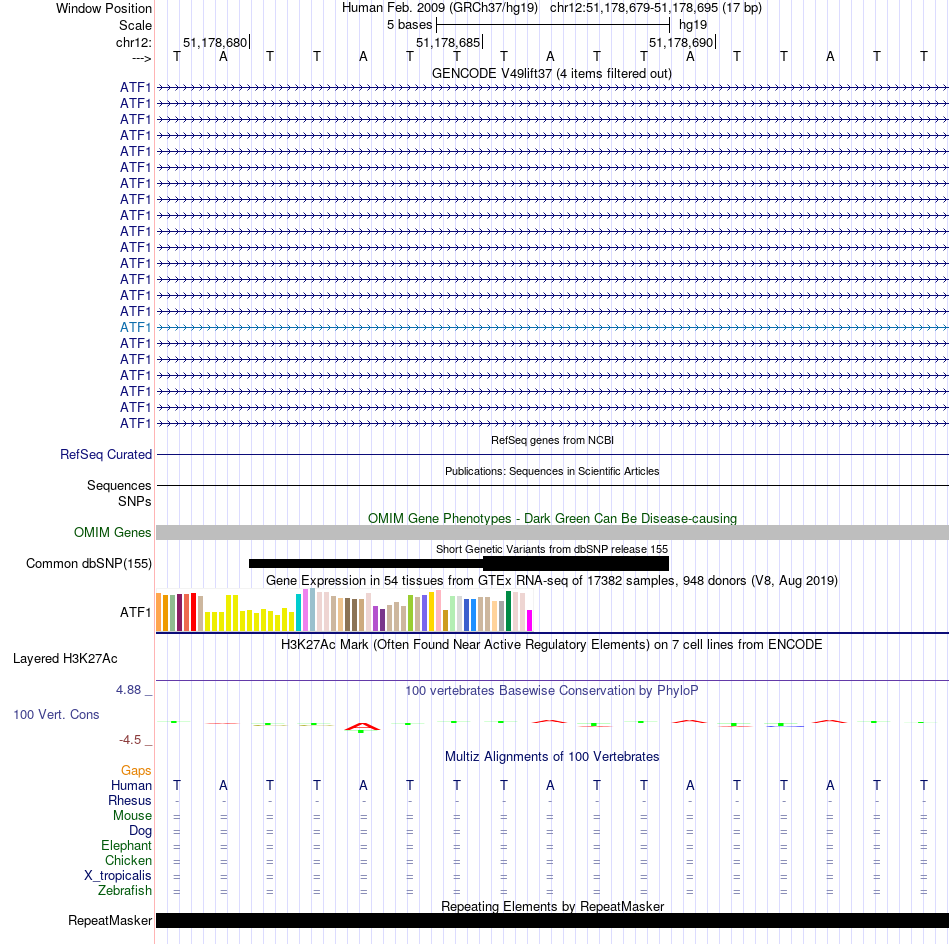Click the --> sequence direction arrow label
Screen dimensions: 950x944
141,58
